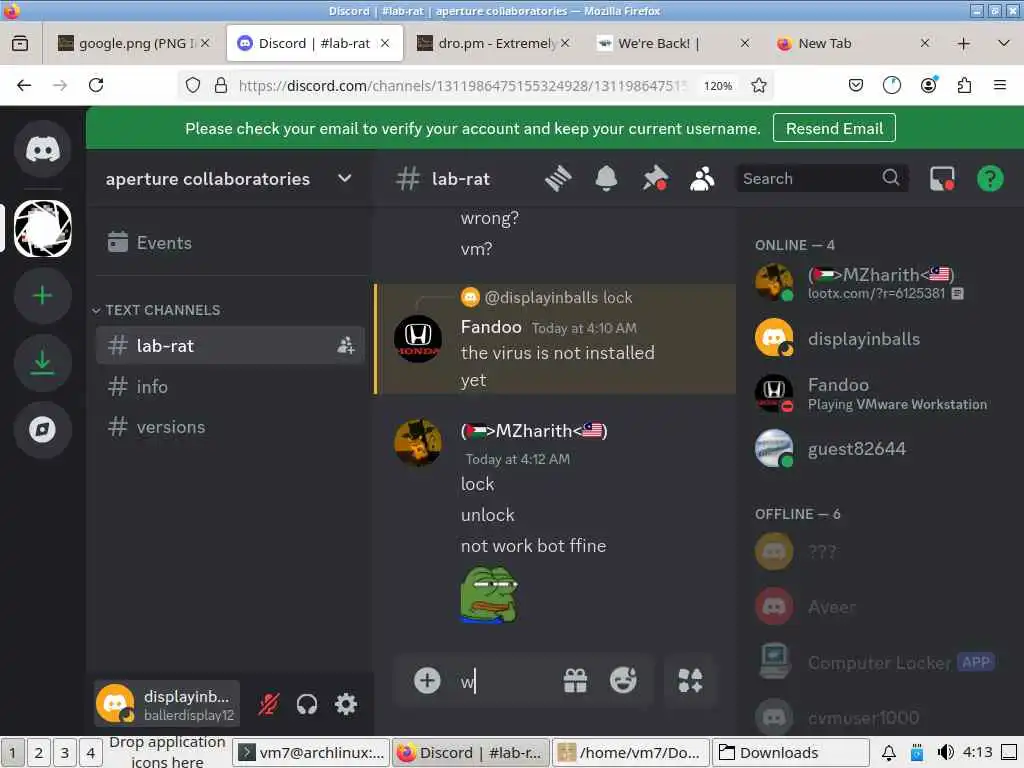Screen dimensions: 1024x768
Task: Select MZharith in online member list
Action: (x=878, y=283)
